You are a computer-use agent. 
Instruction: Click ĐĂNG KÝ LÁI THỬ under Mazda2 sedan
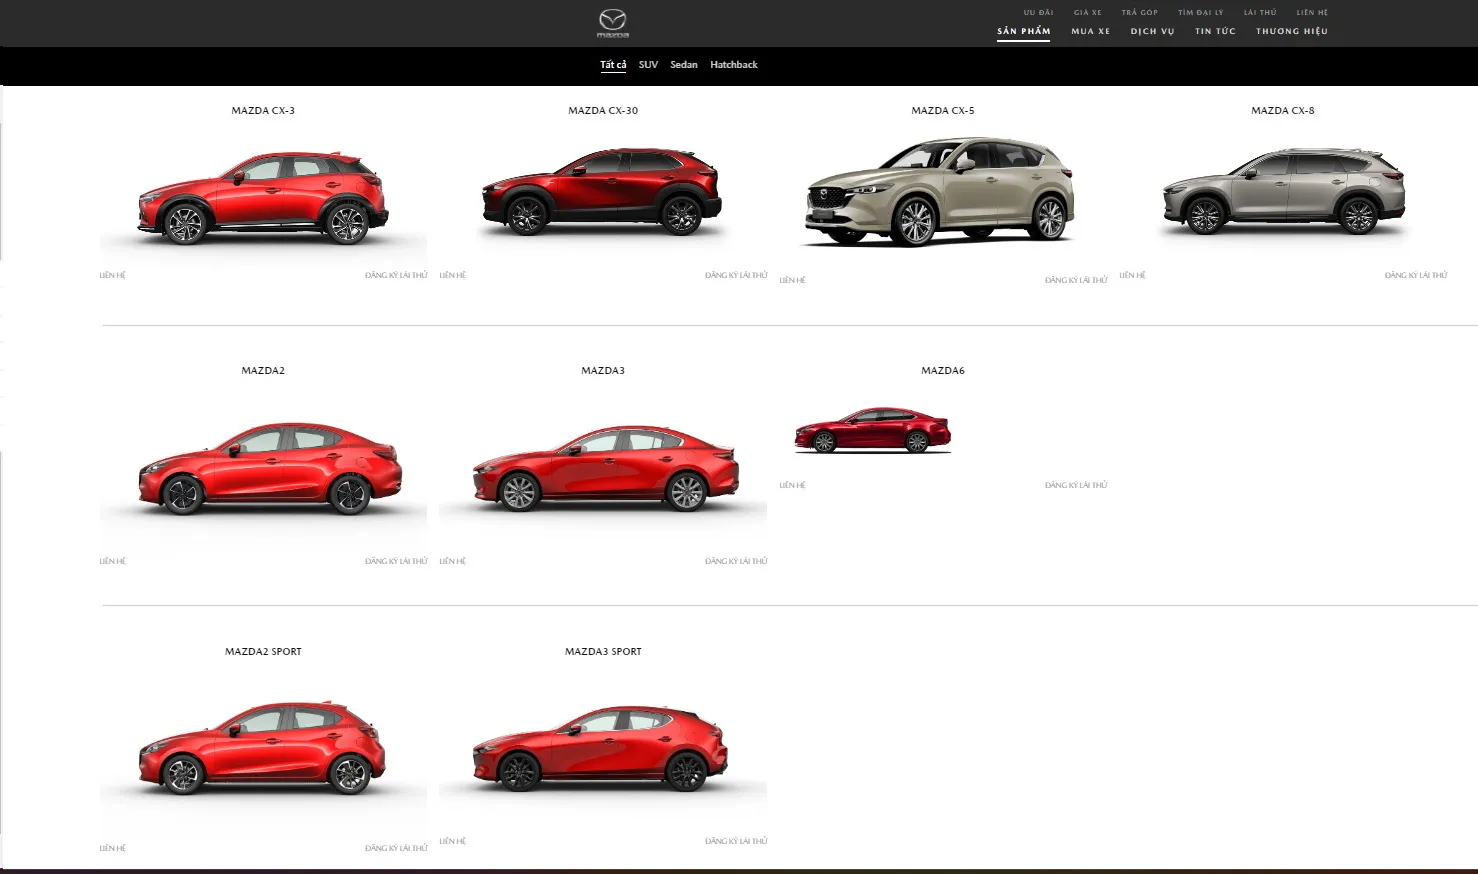pyautogui.click(x=396, y=561)
